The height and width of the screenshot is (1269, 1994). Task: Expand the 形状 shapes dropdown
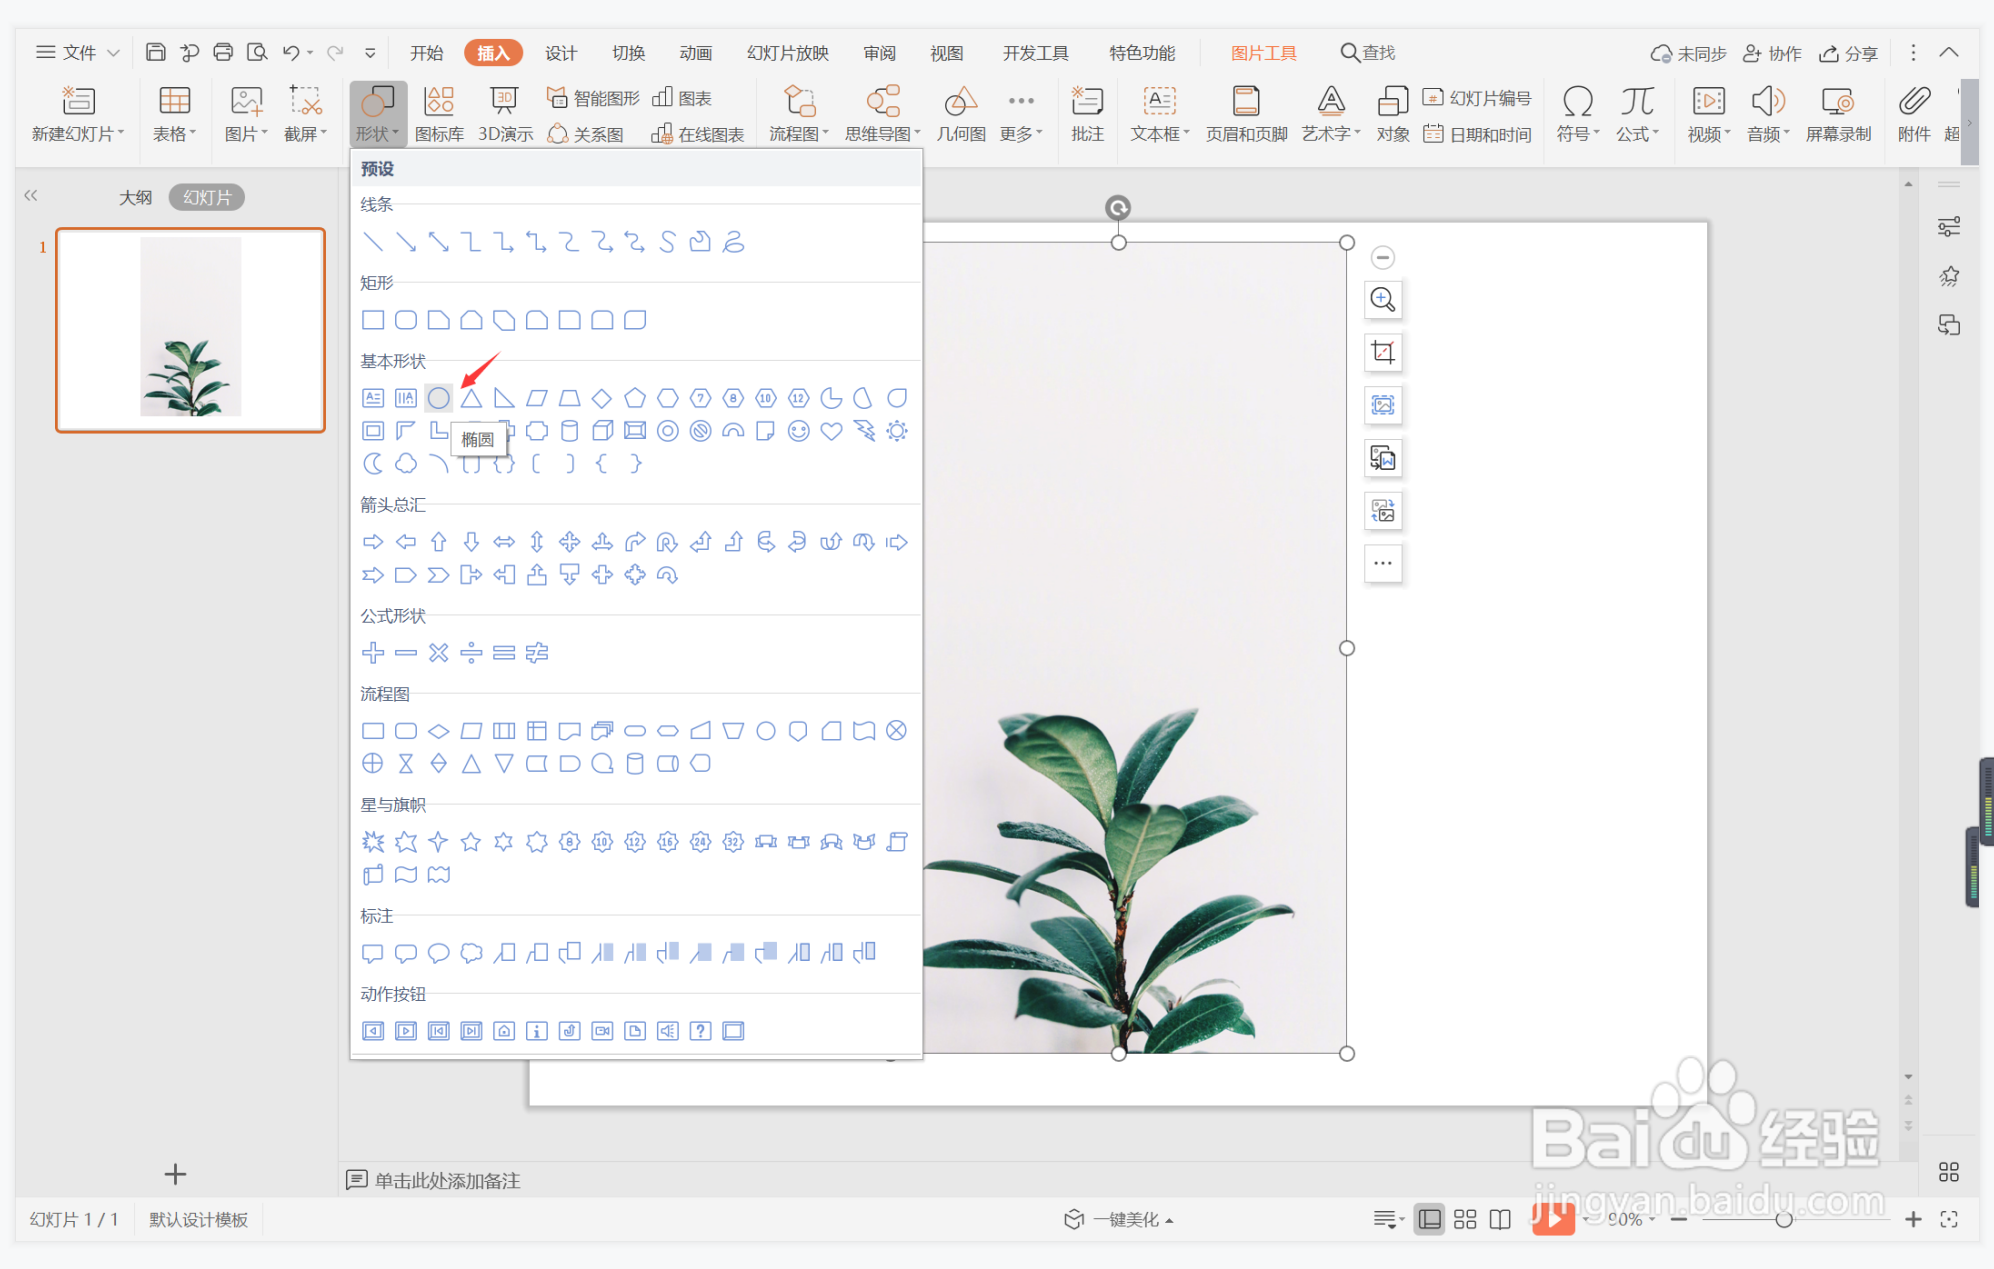coord(378,134)
